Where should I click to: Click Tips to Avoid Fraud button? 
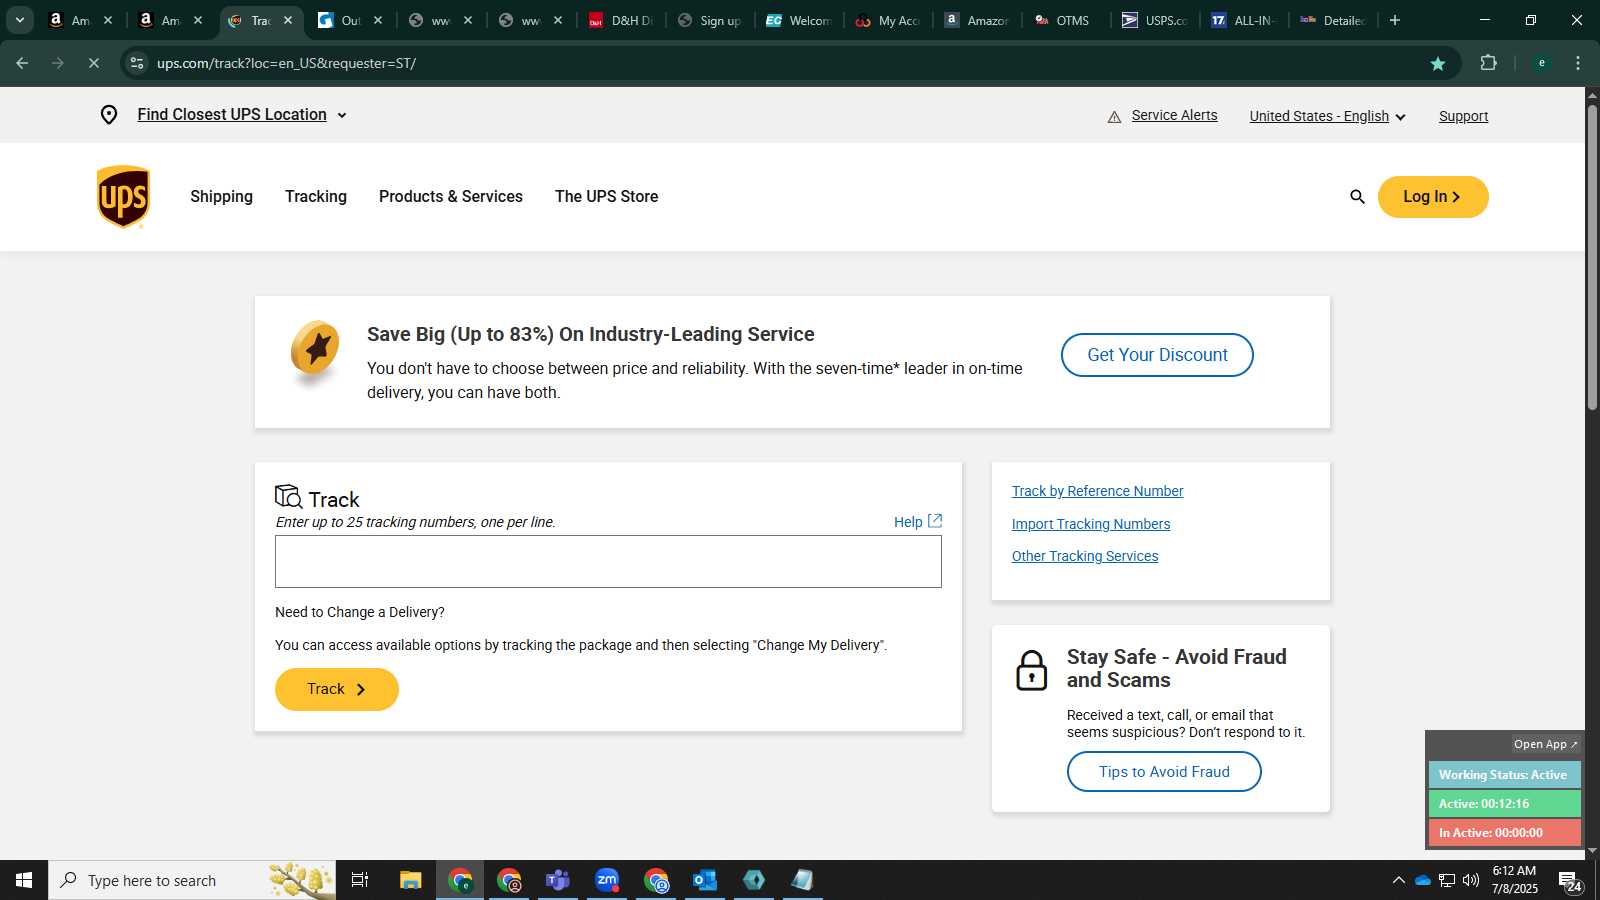click(x=1164, y=772)
